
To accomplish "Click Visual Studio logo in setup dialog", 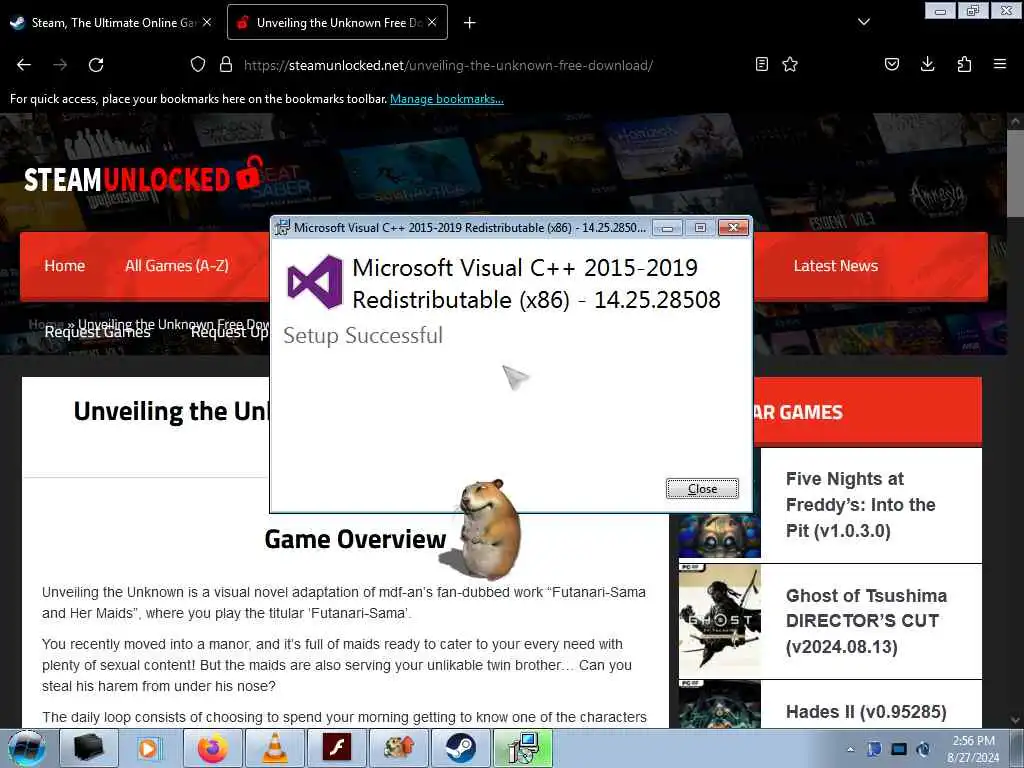I will [315, 281].
